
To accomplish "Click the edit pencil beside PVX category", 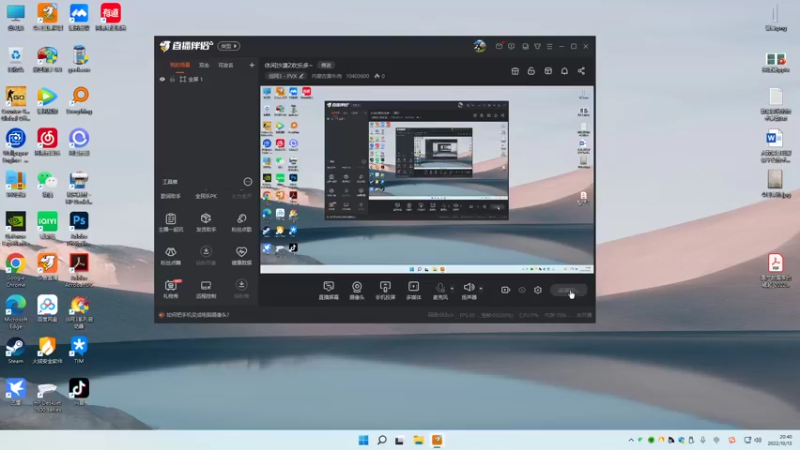I will click(x=302, y=76).
